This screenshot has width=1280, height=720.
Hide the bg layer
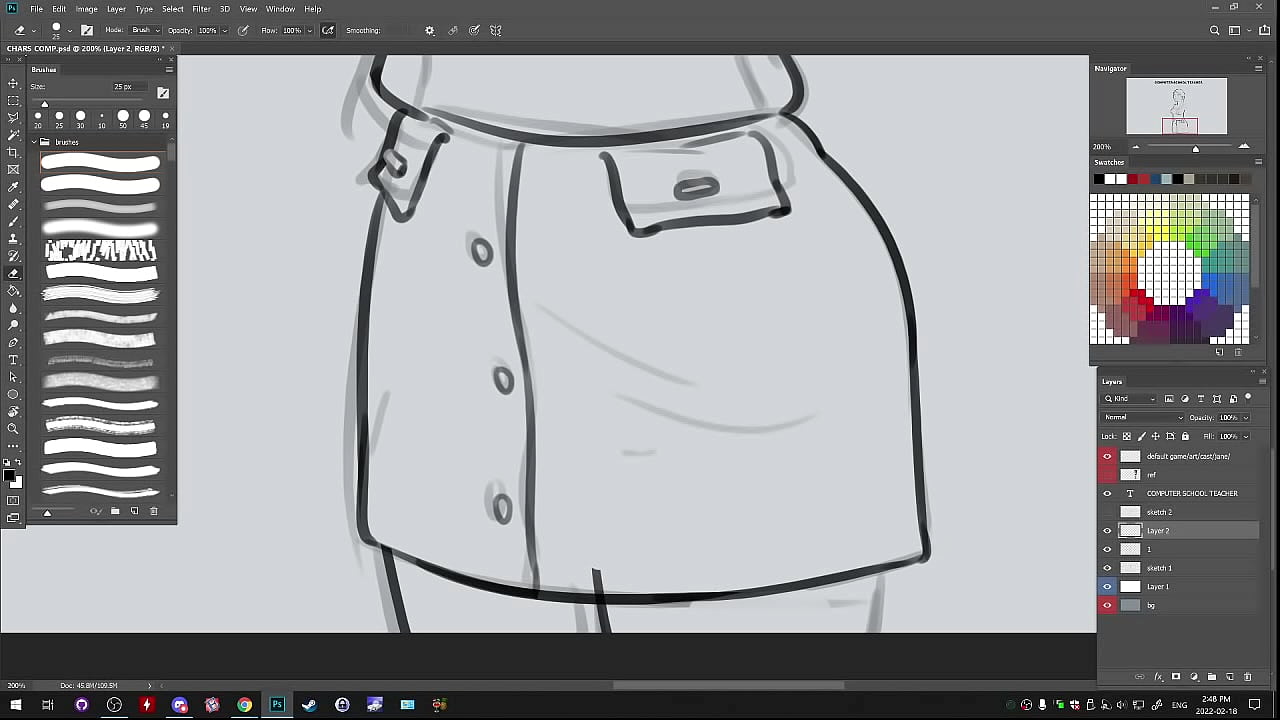point(1107,605)
